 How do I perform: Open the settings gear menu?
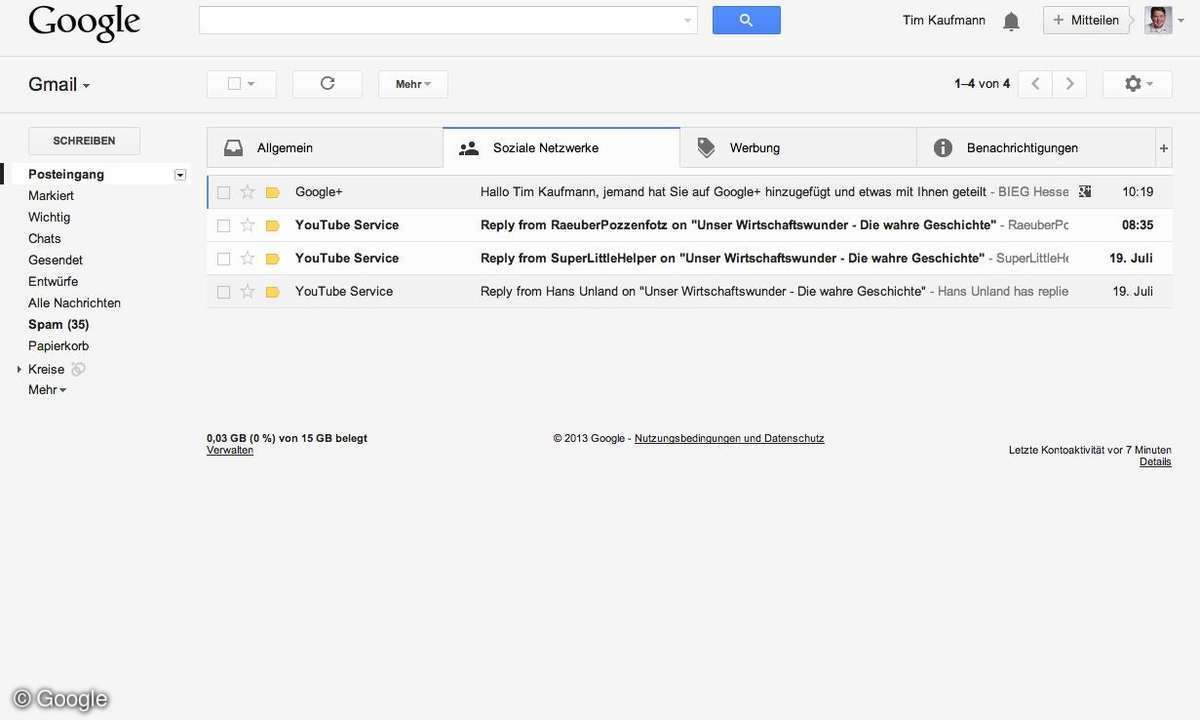point(1138,84)
